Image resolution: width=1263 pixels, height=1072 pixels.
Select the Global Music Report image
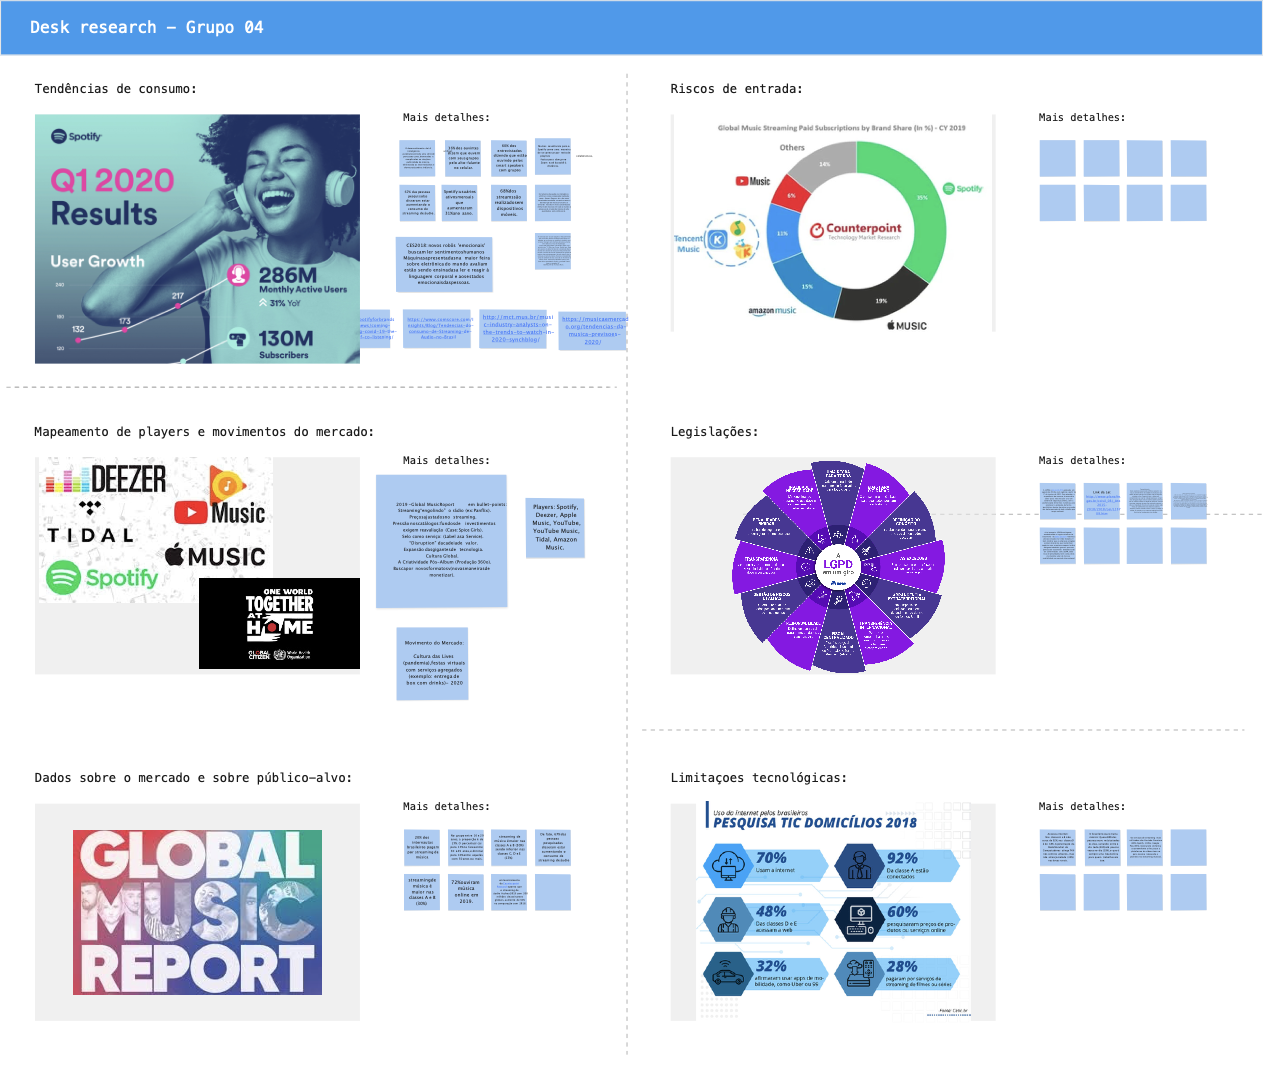(x=197, y=912)
